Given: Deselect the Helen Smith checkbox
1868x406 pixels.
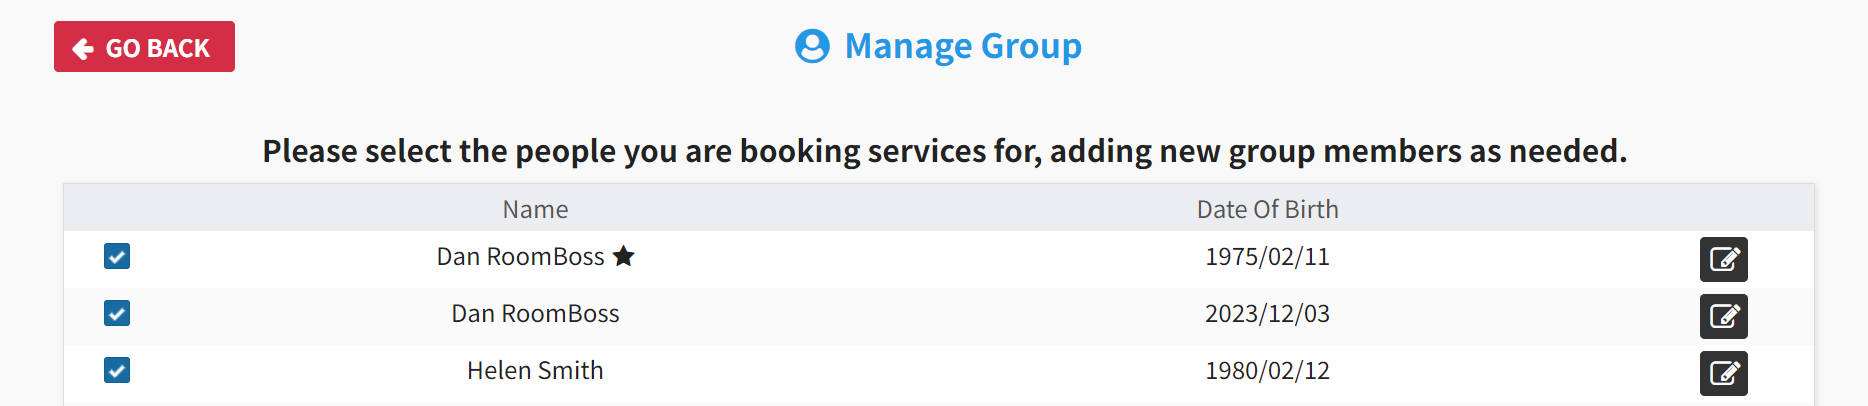Looking at the screenshot, I should click(x=117, y=371).
